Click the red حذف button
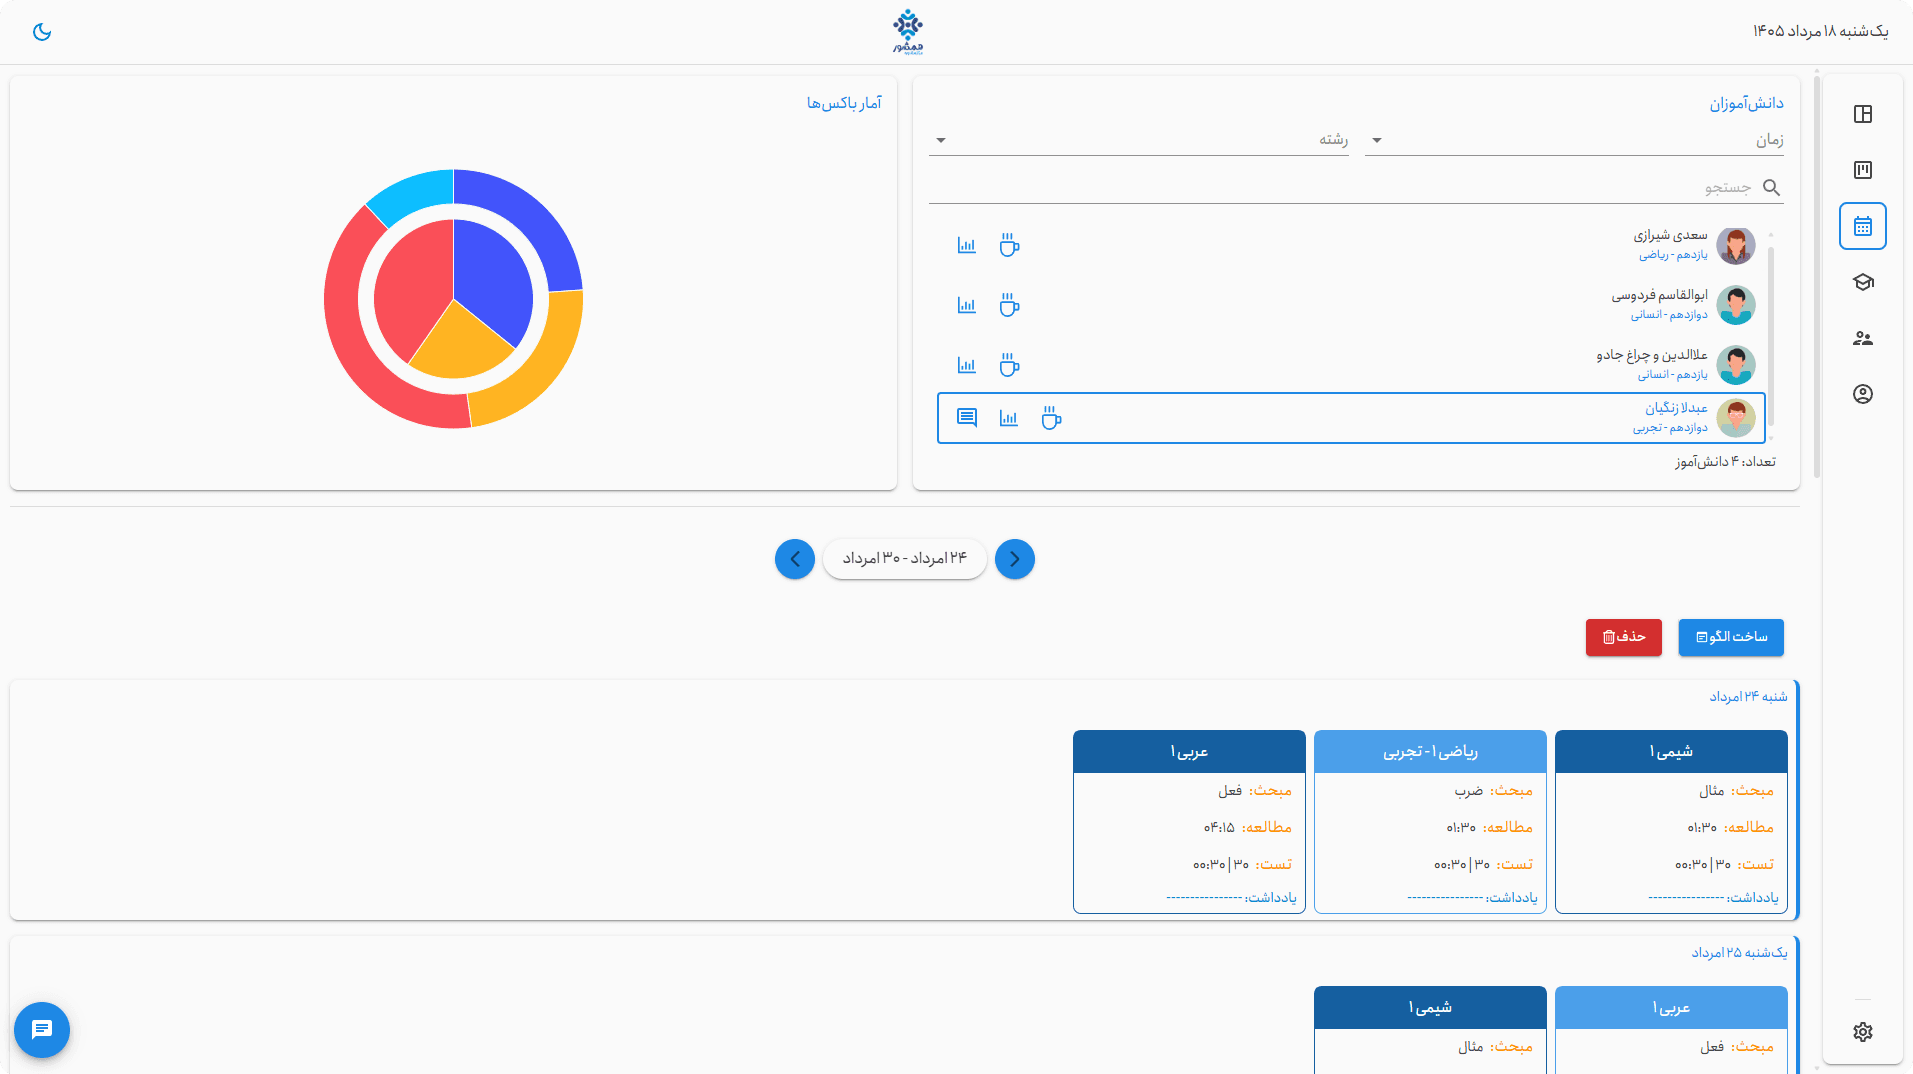This screenshot has width=1913, height=1074. point(1624,637)
